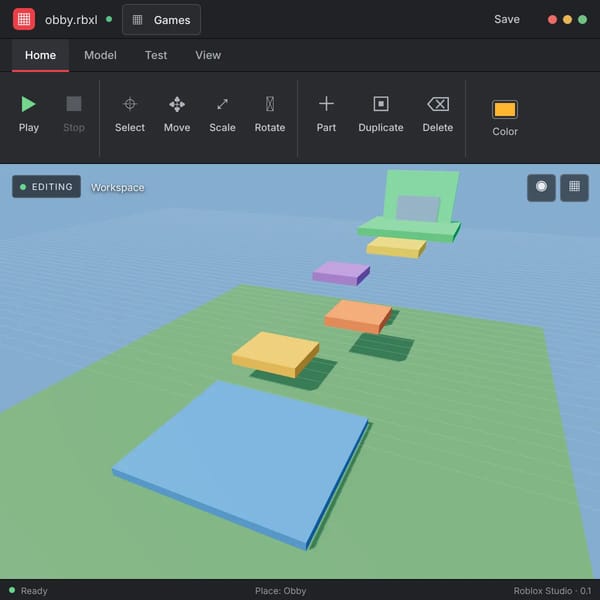Toggle the viewport grid button
Viewport: 600px width, 600px height.
[574, 188]
